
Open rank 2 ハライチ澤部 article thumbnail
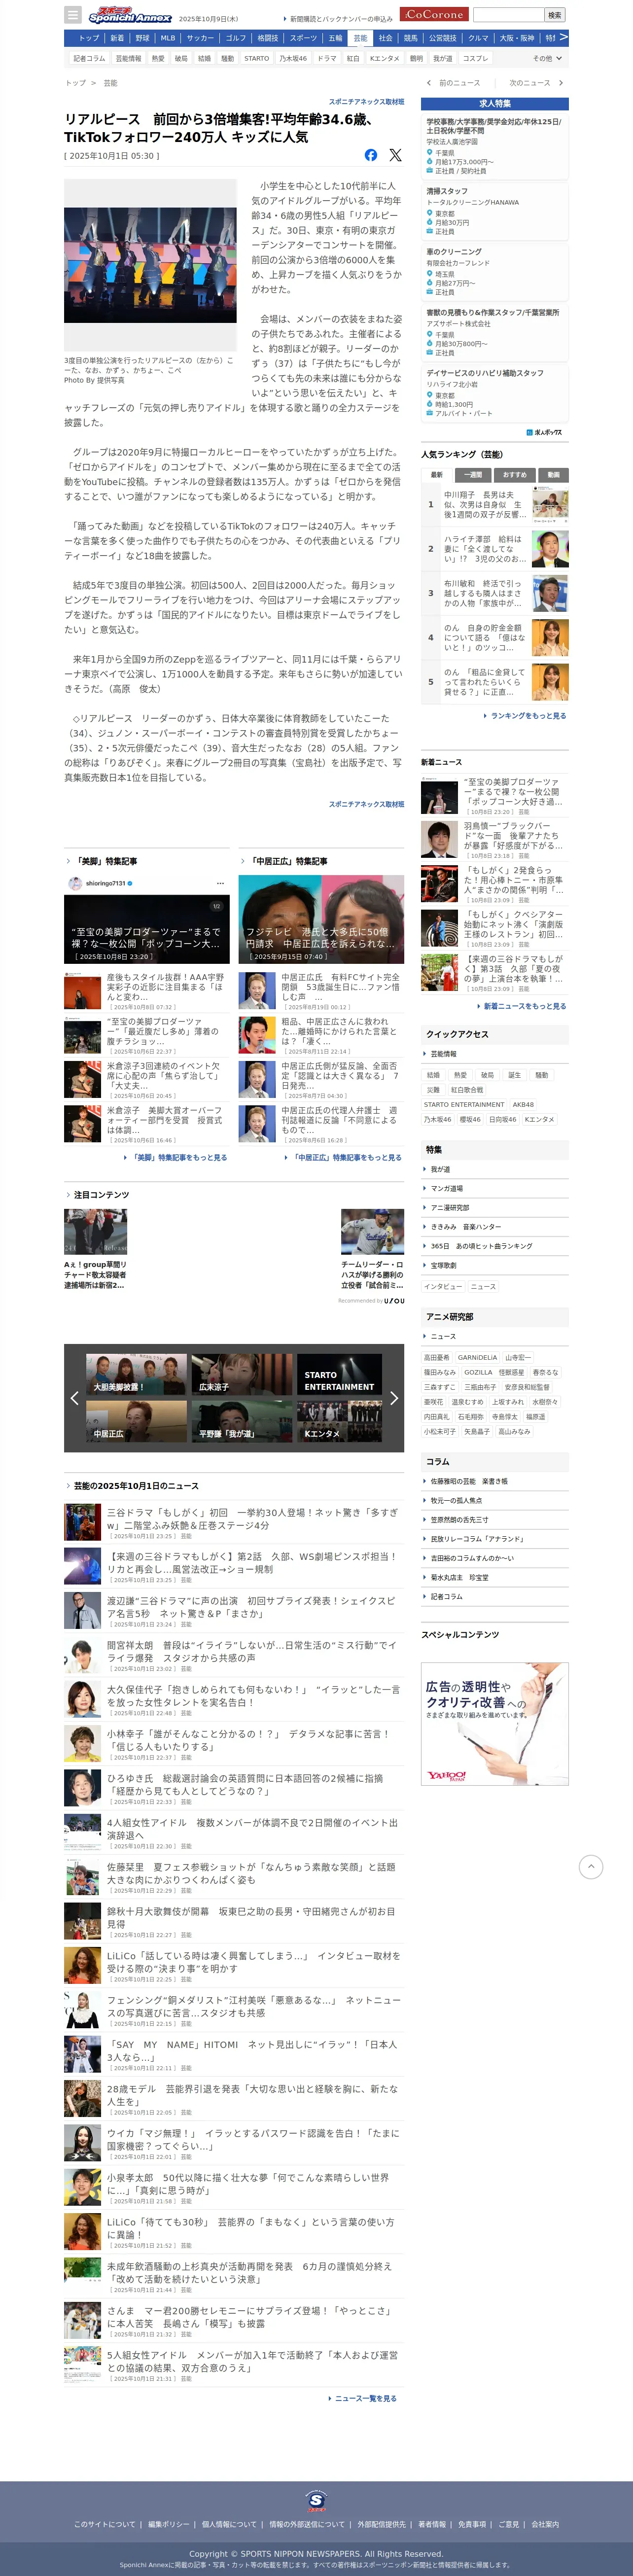(550, 549)
